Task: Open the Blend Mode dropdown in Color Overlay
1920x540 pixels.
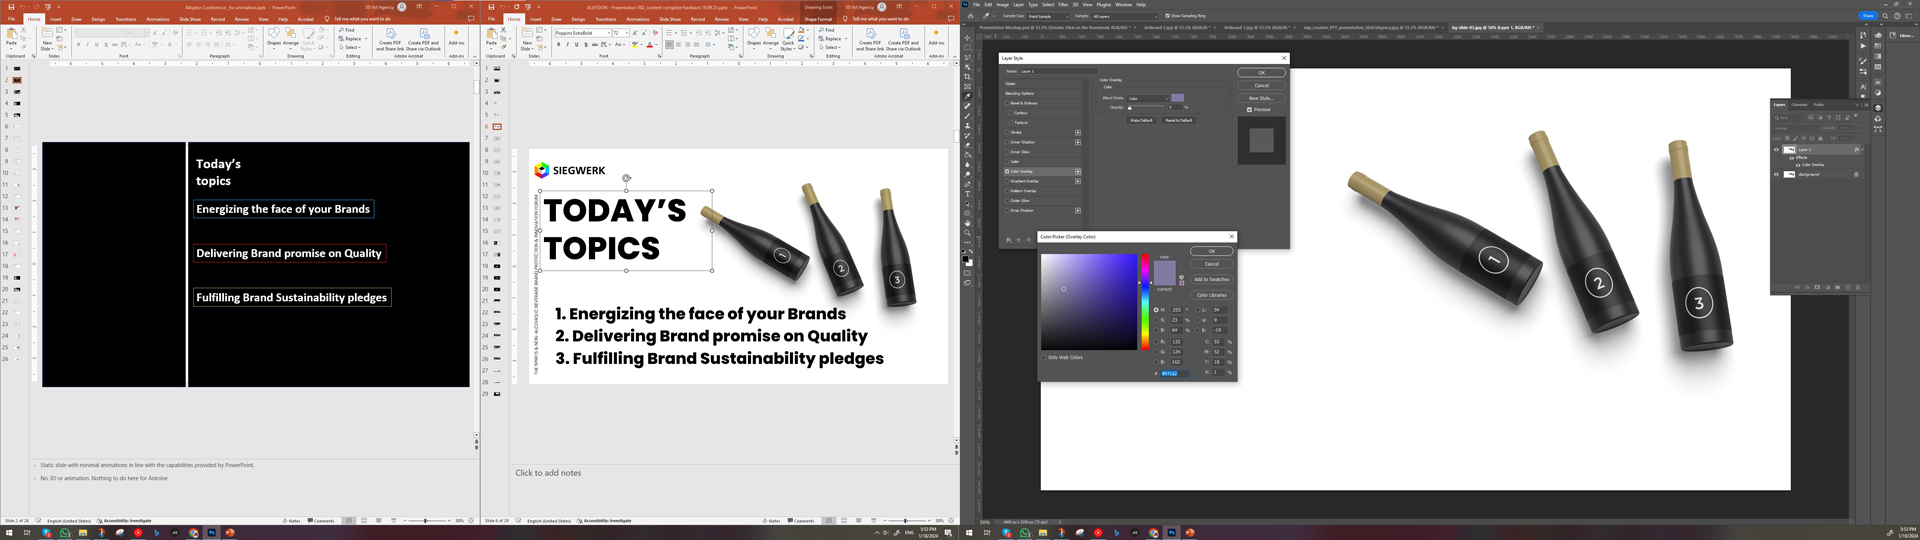Action: (1147, 98)
